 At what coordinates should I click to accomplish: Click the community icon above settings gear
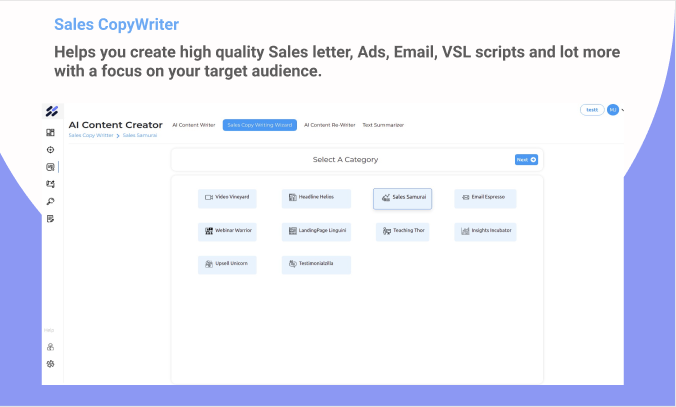pyautogui.click(x=50, y=347)
